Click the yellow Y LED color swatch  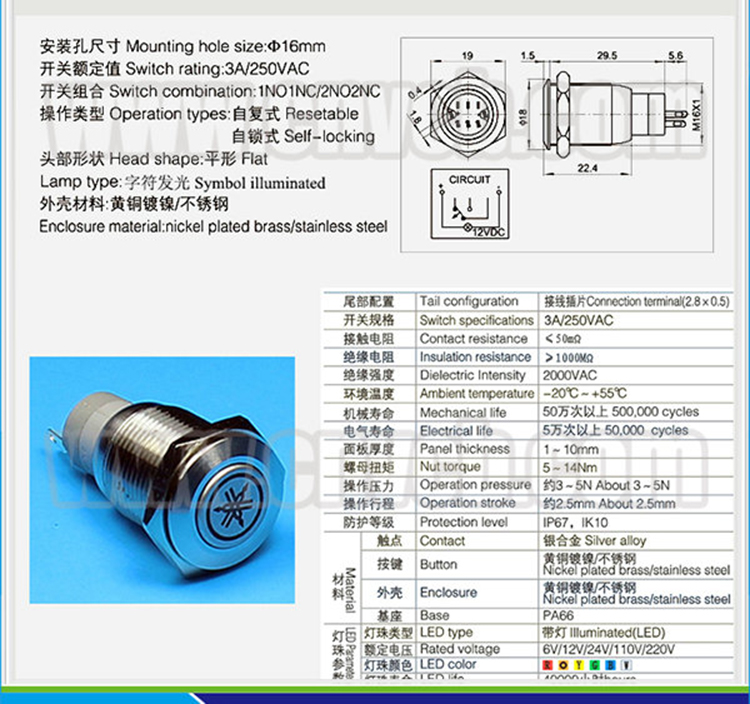coord(579,665)
